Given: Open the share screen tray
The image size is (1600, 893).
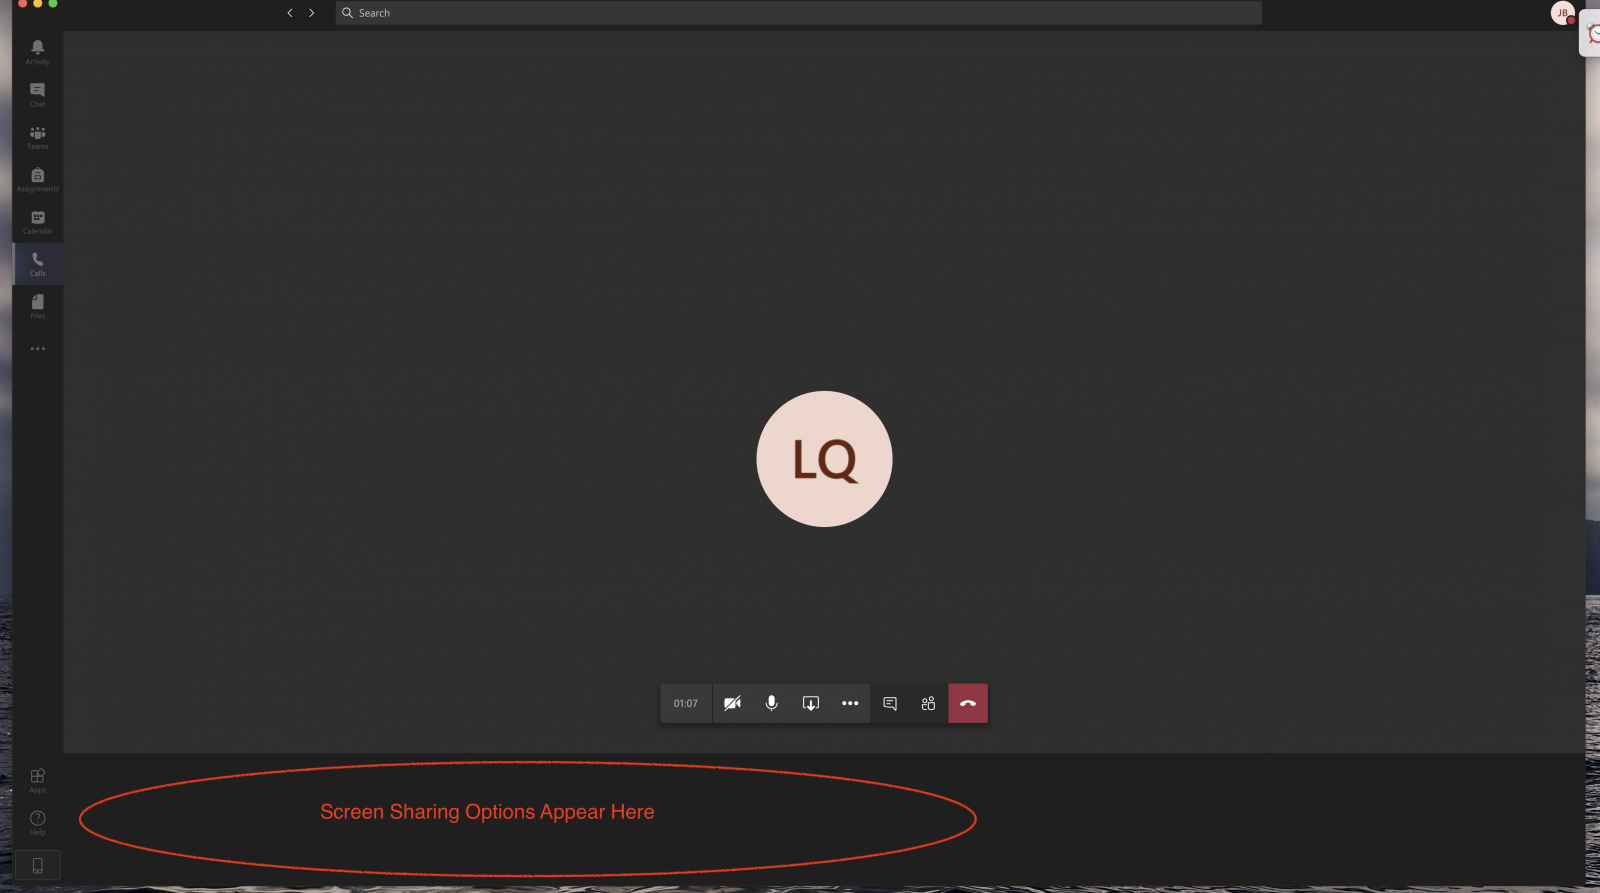Looking at the screenshot, I should pos(811,703).
